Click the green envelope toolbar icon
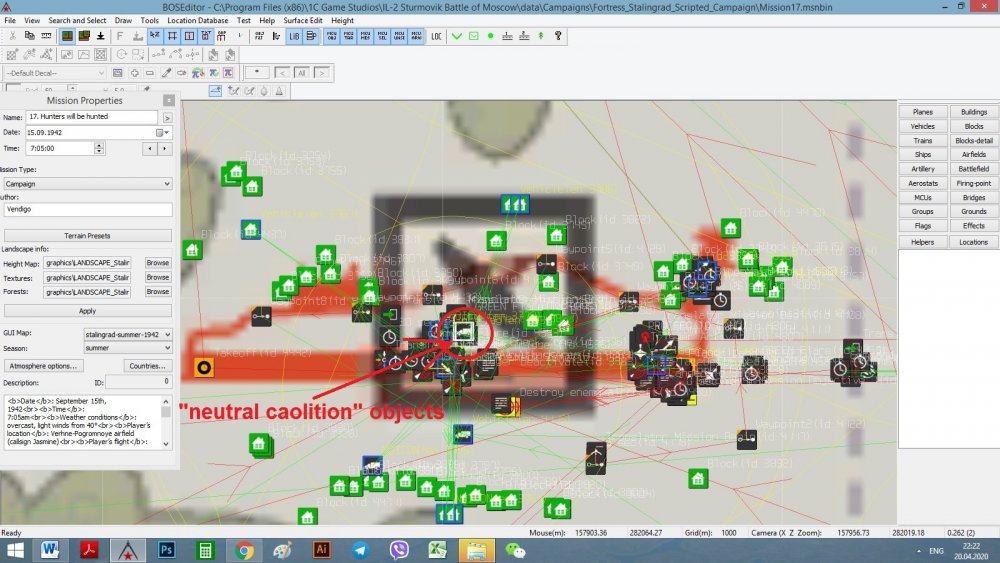This screenshot has width=1000, height=563. pyautogui.click(x=474, y=36)
